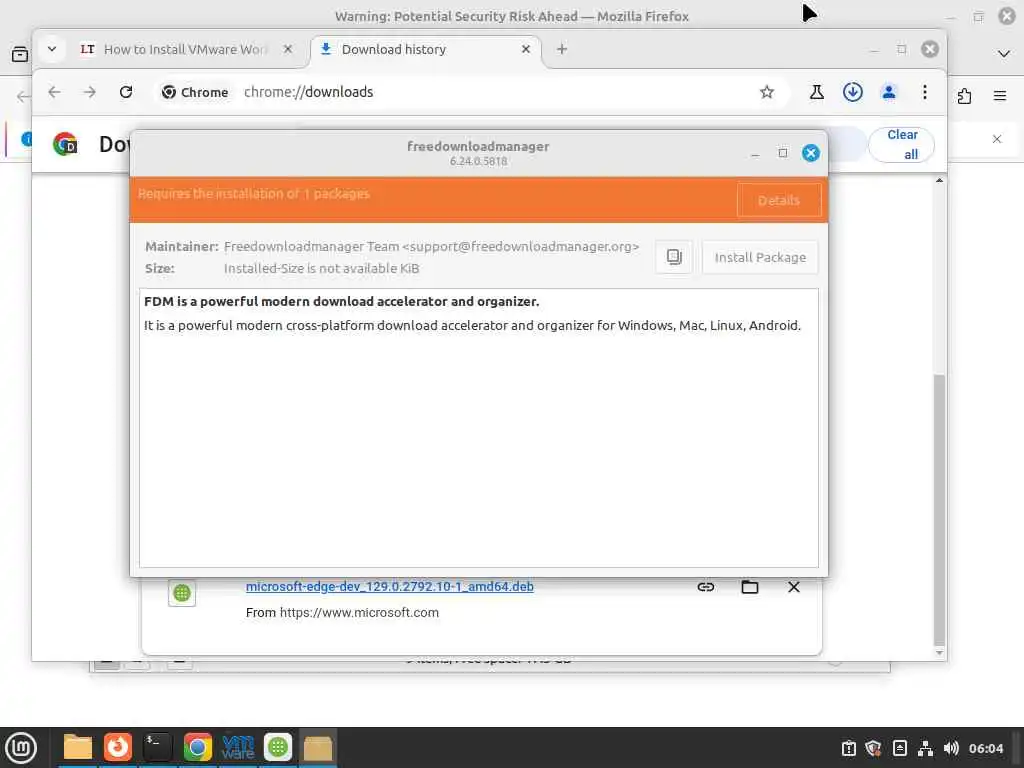Dismiss the Firefox notification bar
Image resolution: width=1024 pixels, height=768 pixels.
click(x=997, y=138)
